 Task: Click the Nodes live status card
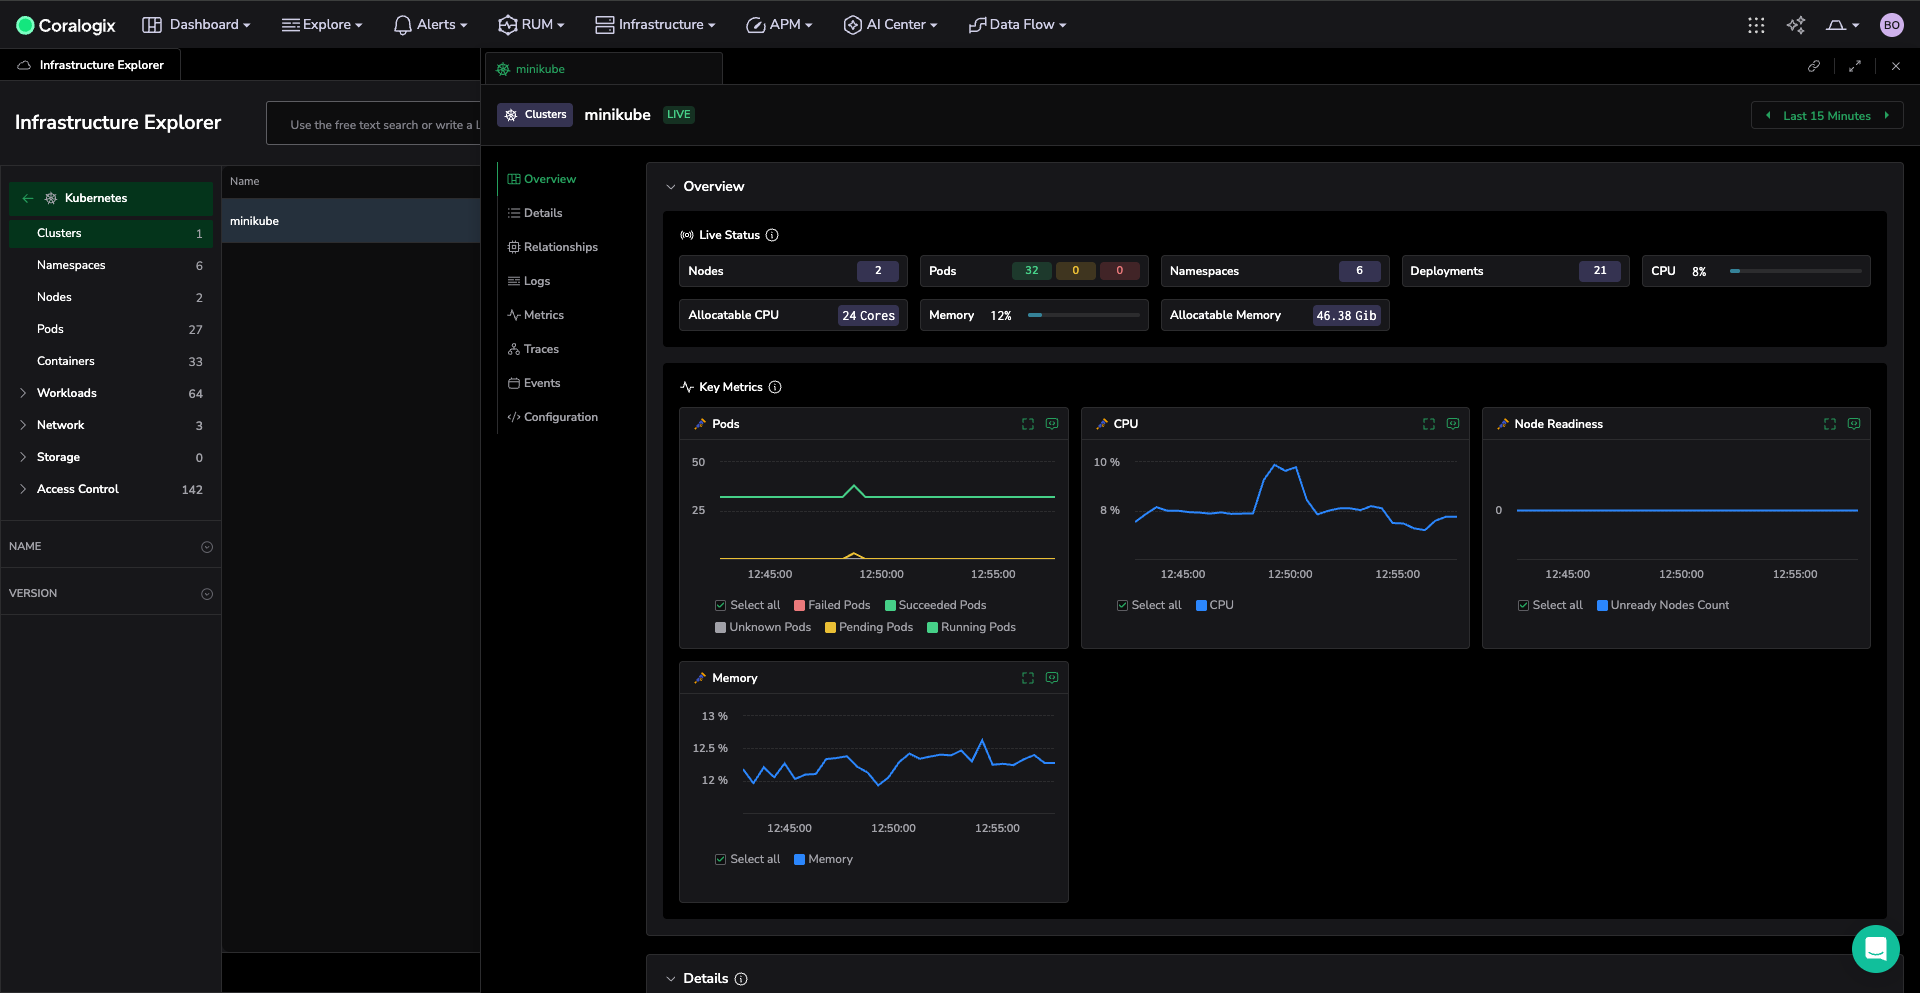[793, 271]
